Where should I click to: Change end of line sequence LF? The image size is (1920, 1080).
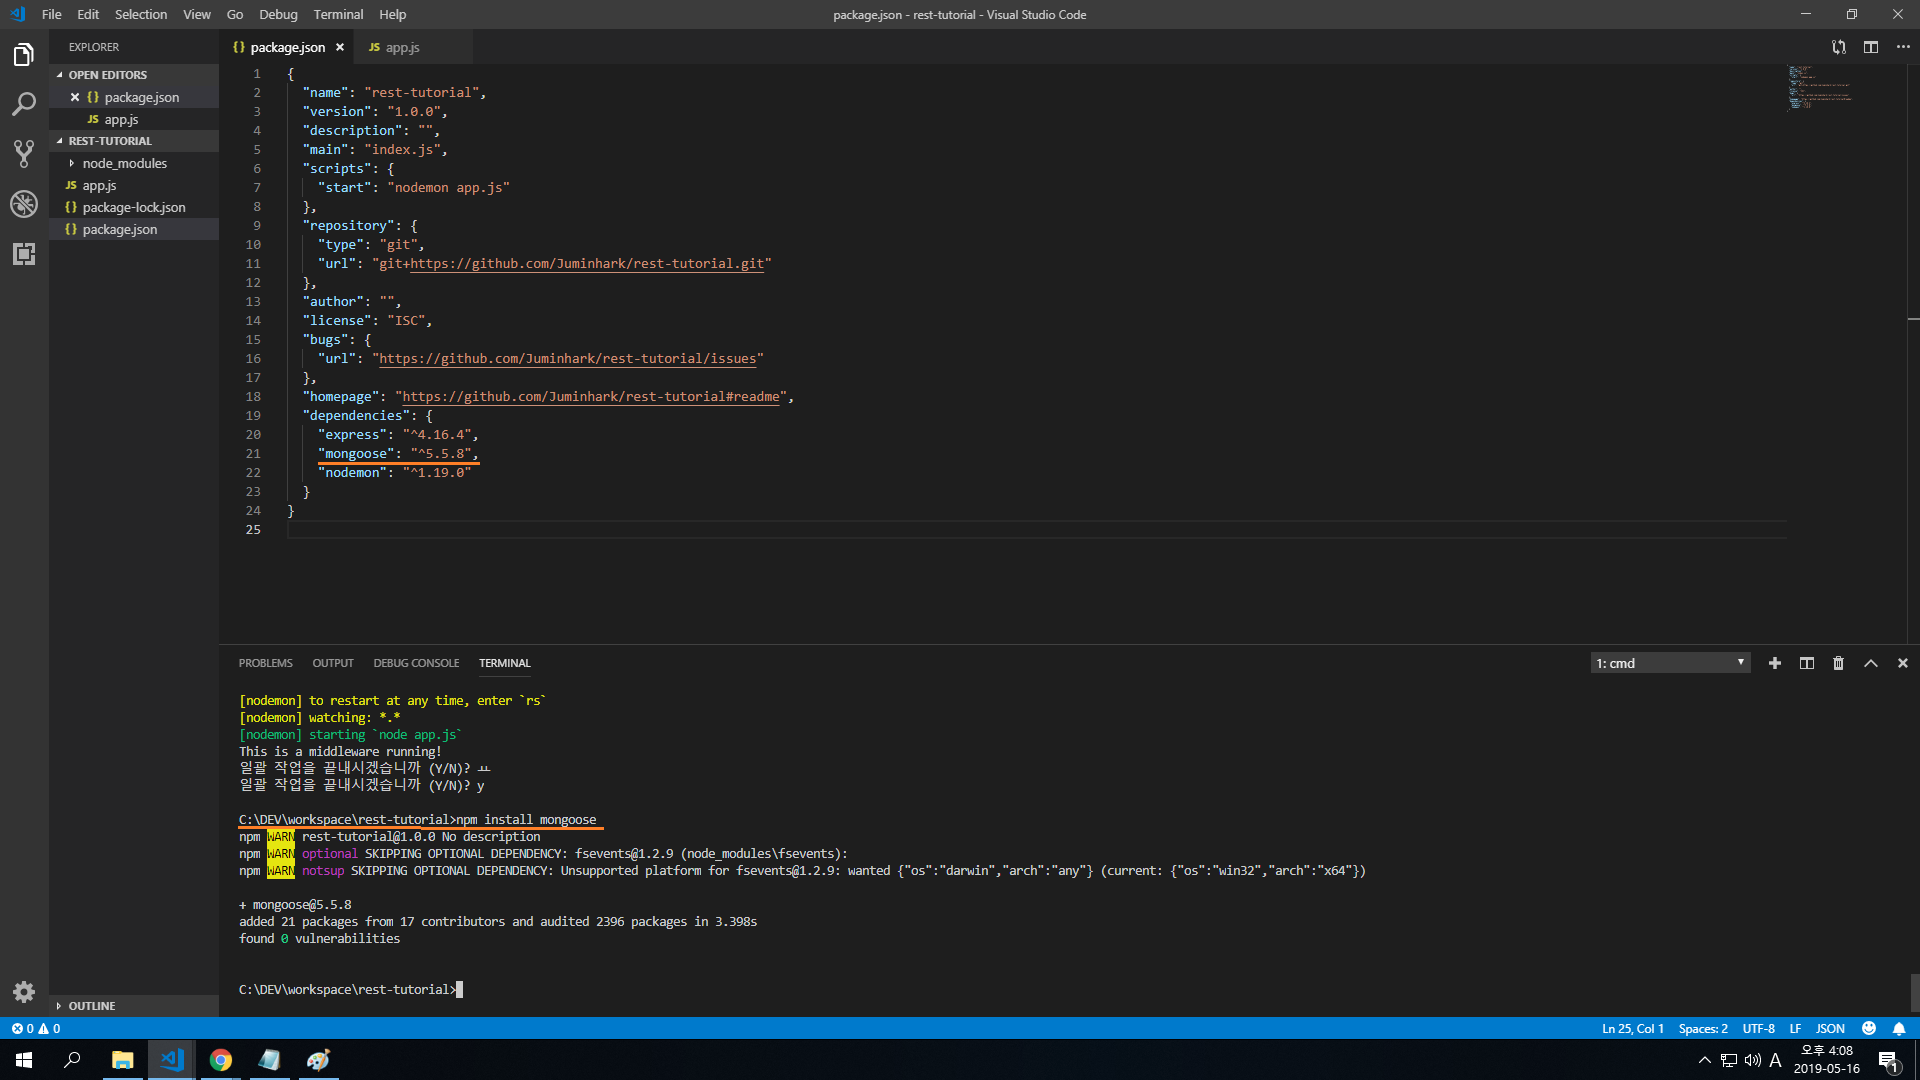pos(1795,1028)
